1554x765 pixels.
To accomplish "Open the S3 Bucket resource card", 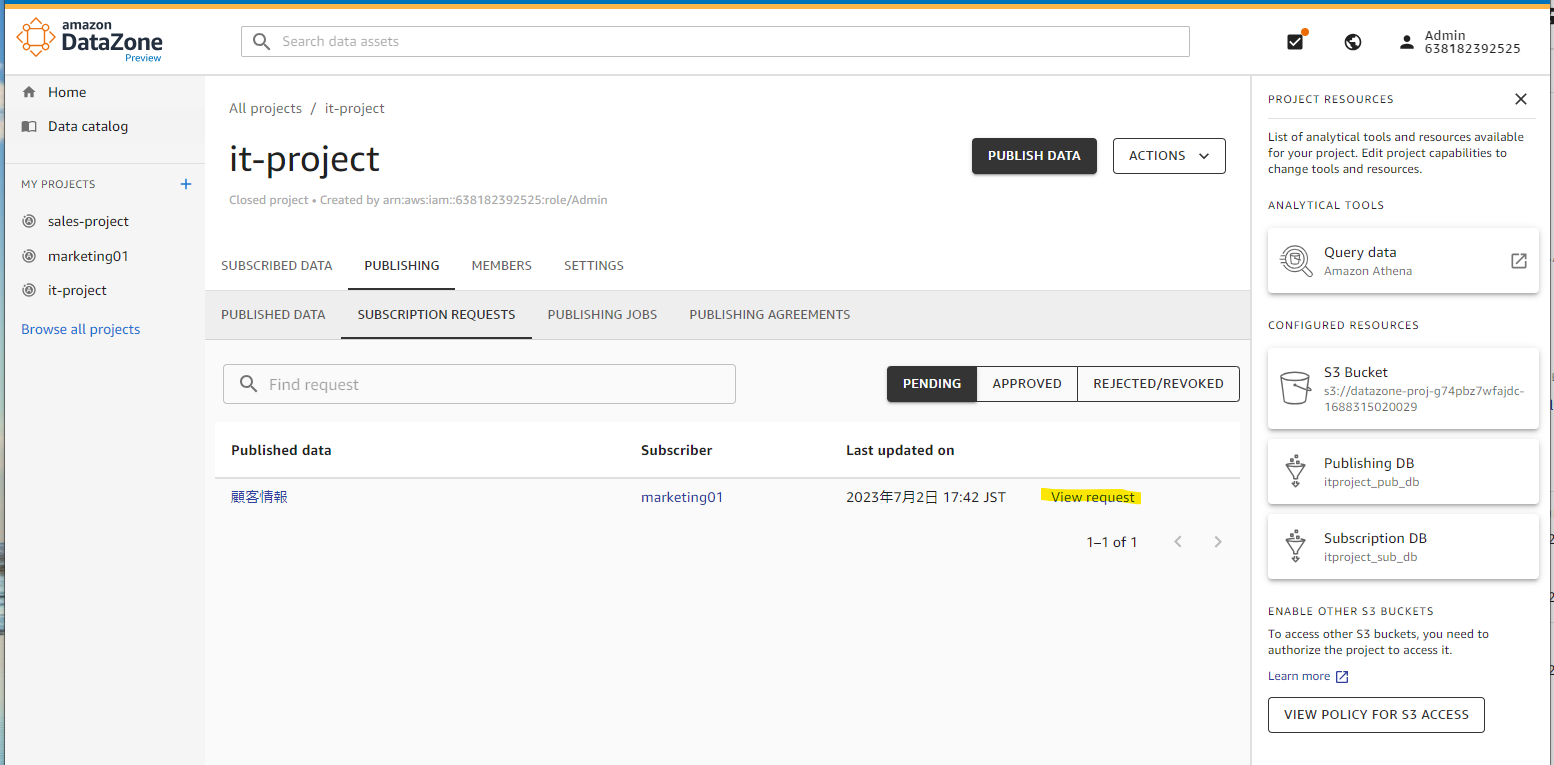I will pos(1403,388).
